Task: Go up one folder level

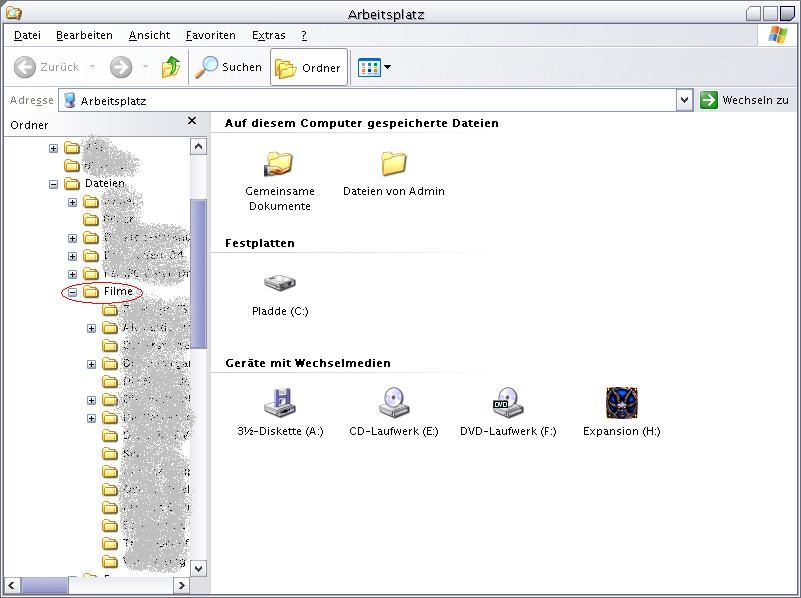Action: coord(171,67)
